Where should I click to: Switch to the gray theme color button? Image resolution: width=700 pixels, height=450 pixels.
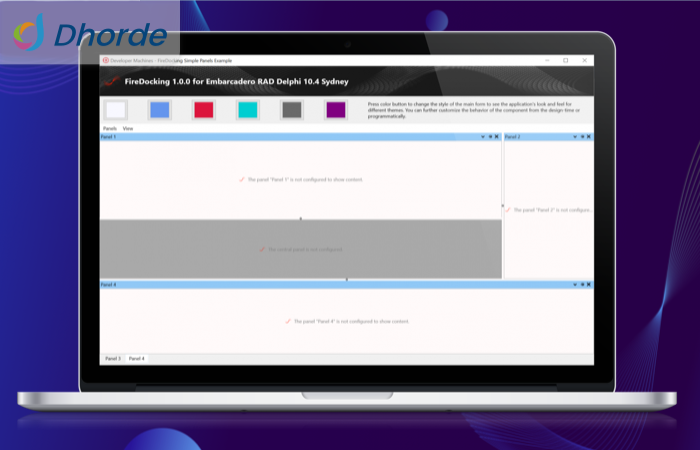[x=291, y=110]
